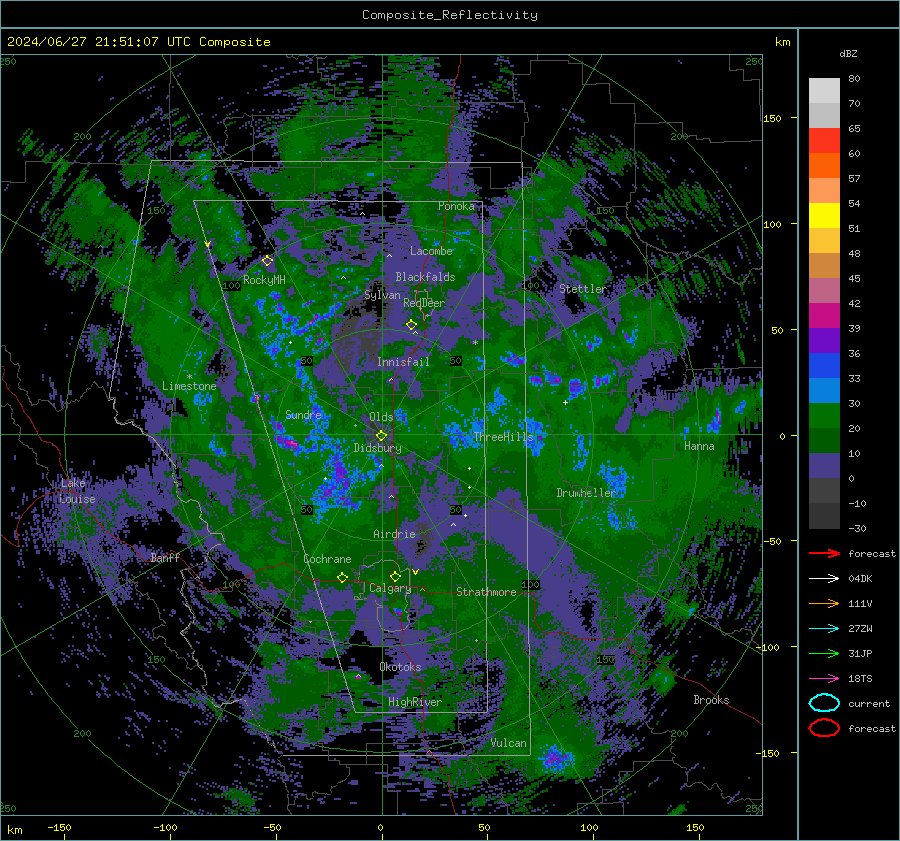The width and height of the screenshot is (900, 841).
Task: Click the Calgary city label
Action: [x=390, y=588]
